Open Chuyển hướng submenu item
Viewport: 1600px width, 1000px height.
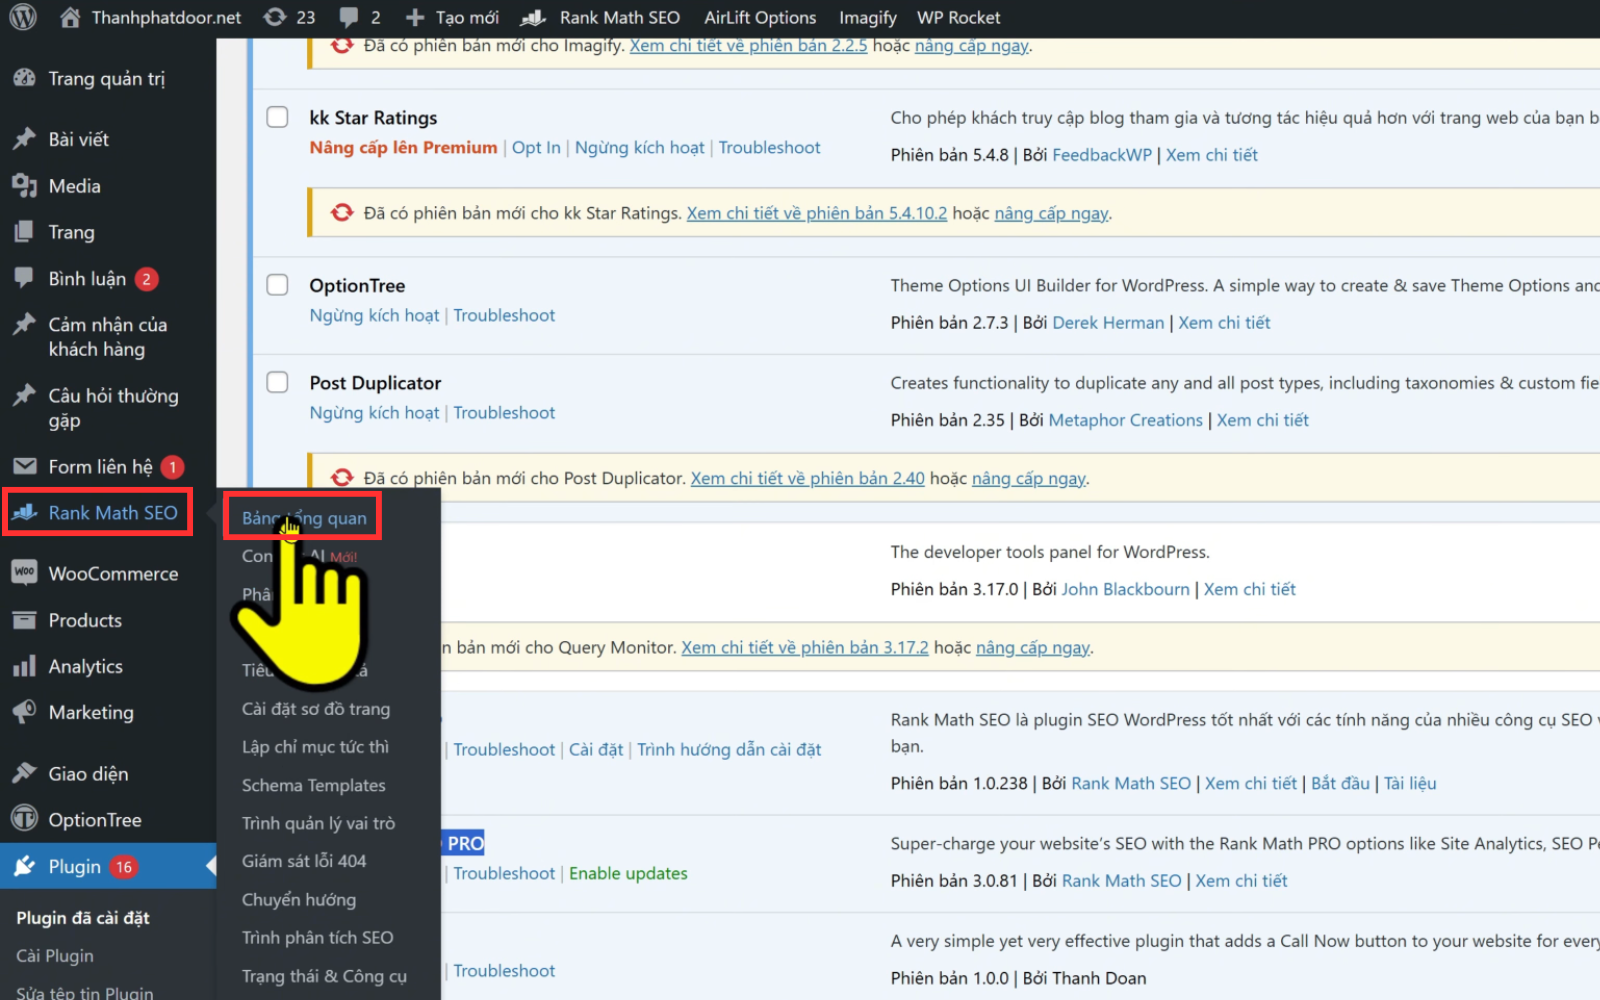pos(299,899)
